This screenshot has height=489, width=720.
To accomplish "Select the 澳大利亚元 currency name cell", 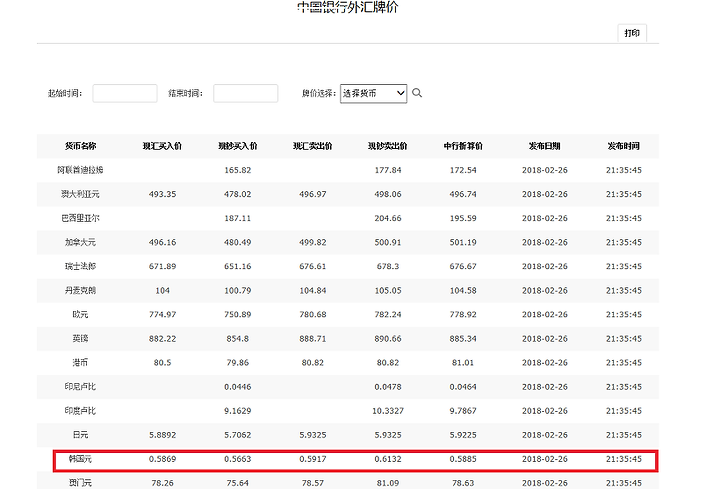I will click(80, 194).
